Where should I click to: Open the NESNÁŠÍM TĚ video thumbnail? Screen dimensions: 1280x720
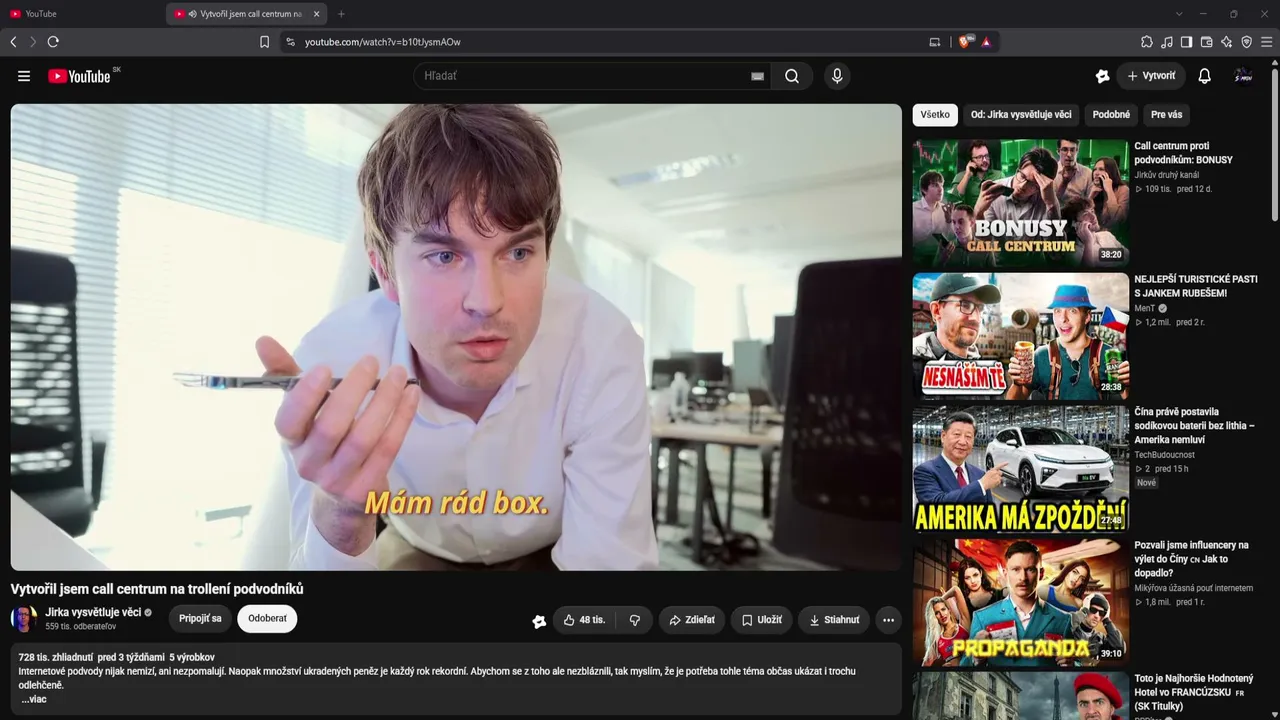[1020, 337]
